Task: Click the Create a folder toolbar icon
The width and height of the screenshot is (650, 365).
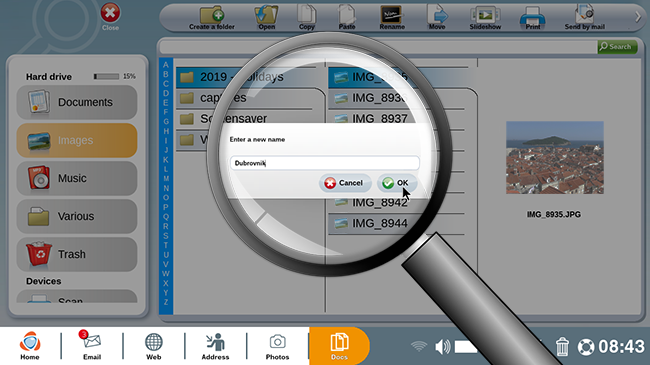Action: click(x=212, y=18)
